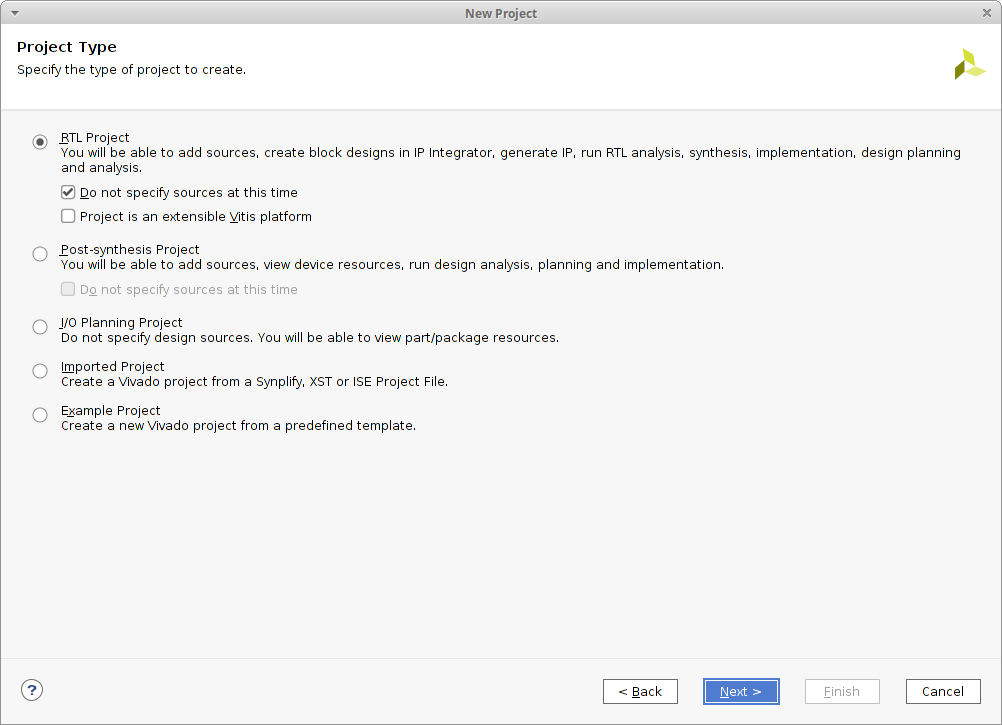The height and width of the screenshot is (725, 1002).
Task: Choose the Post-synthesis Project option
Action: (x=40, y=254)
